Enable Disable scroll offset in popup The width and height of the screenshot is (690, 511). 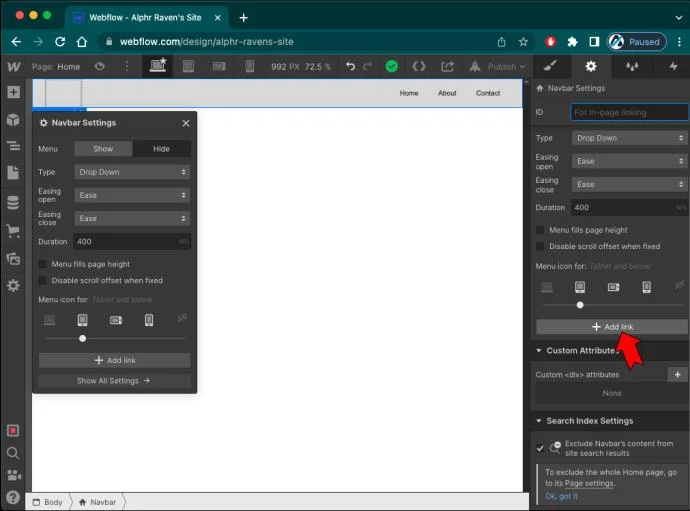coord(43,280)
